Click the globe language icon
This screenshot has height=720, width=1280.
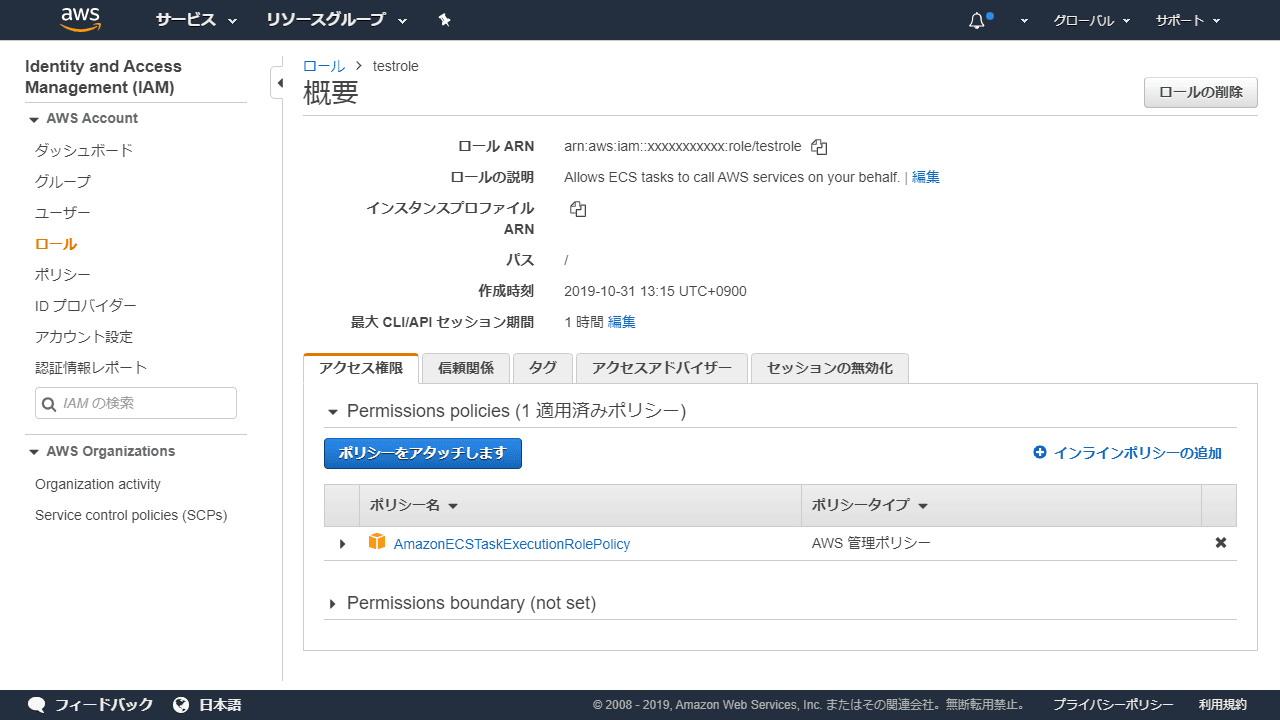[x=181, y=705]
